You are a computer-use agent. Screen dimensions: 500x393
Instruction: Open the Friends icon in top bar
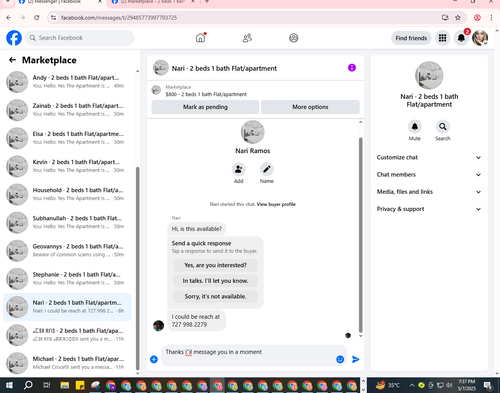(247, 38)
